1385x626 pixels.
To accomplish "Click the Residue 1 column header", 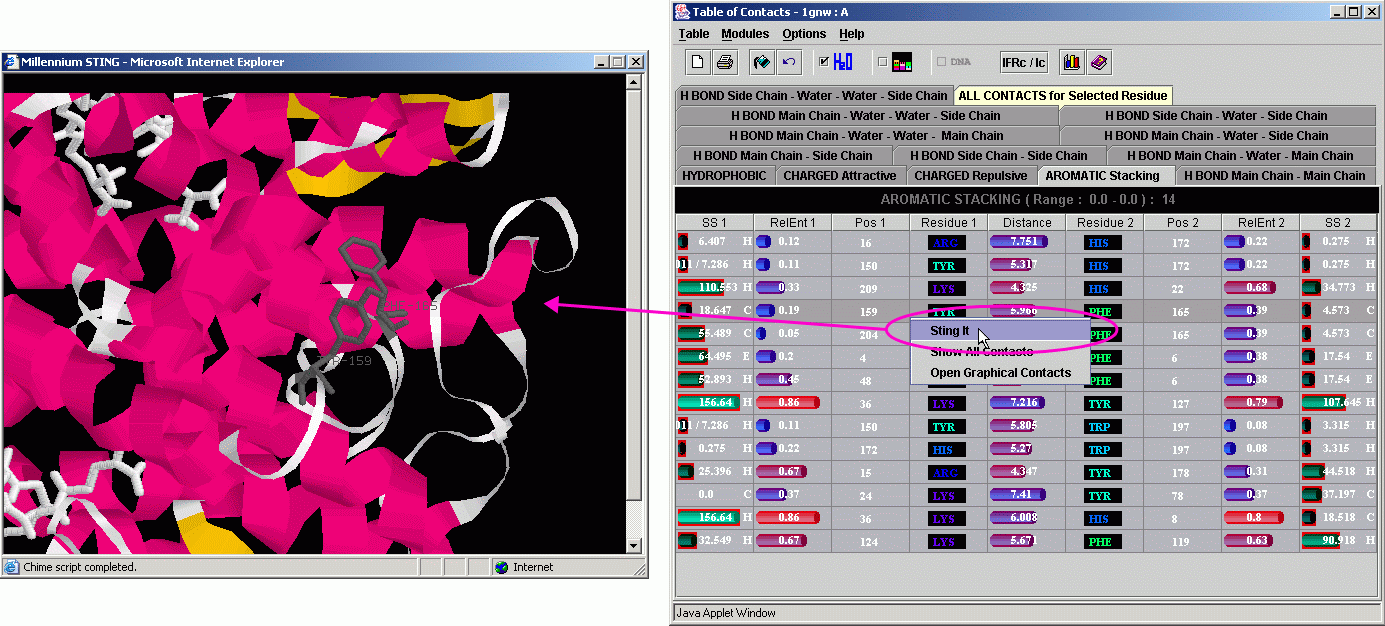I will pos(949,222).
